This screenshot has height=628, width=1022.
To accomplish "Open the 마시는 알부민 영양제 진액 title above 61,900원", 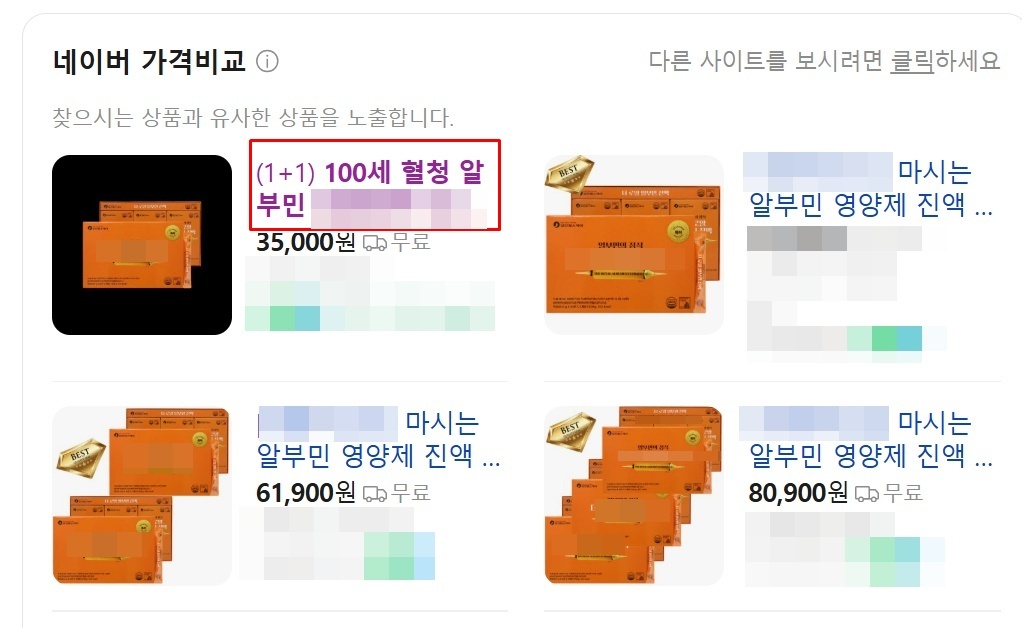I will tap(378, 439).
